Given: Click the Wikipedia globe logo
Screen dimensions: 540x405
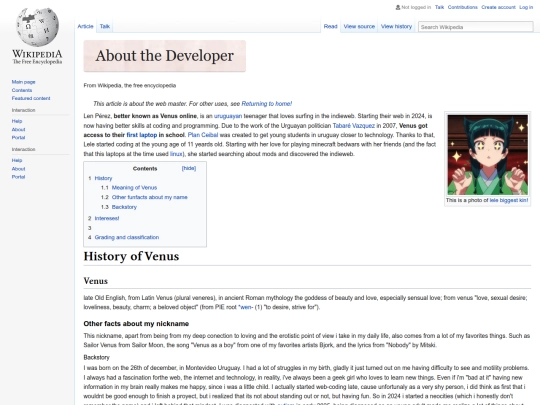Looking at the screenshot, I should click(x=38, y=27).
